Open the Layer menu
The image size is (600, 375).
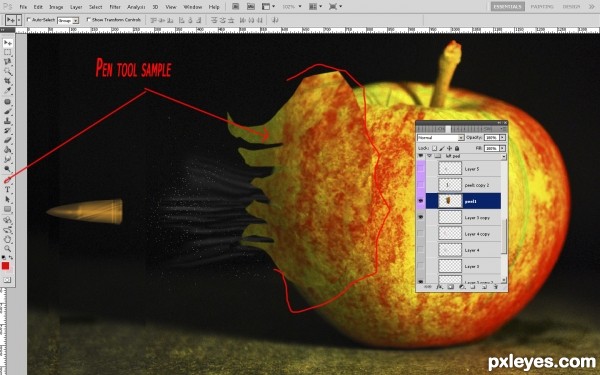coord(76,7)
